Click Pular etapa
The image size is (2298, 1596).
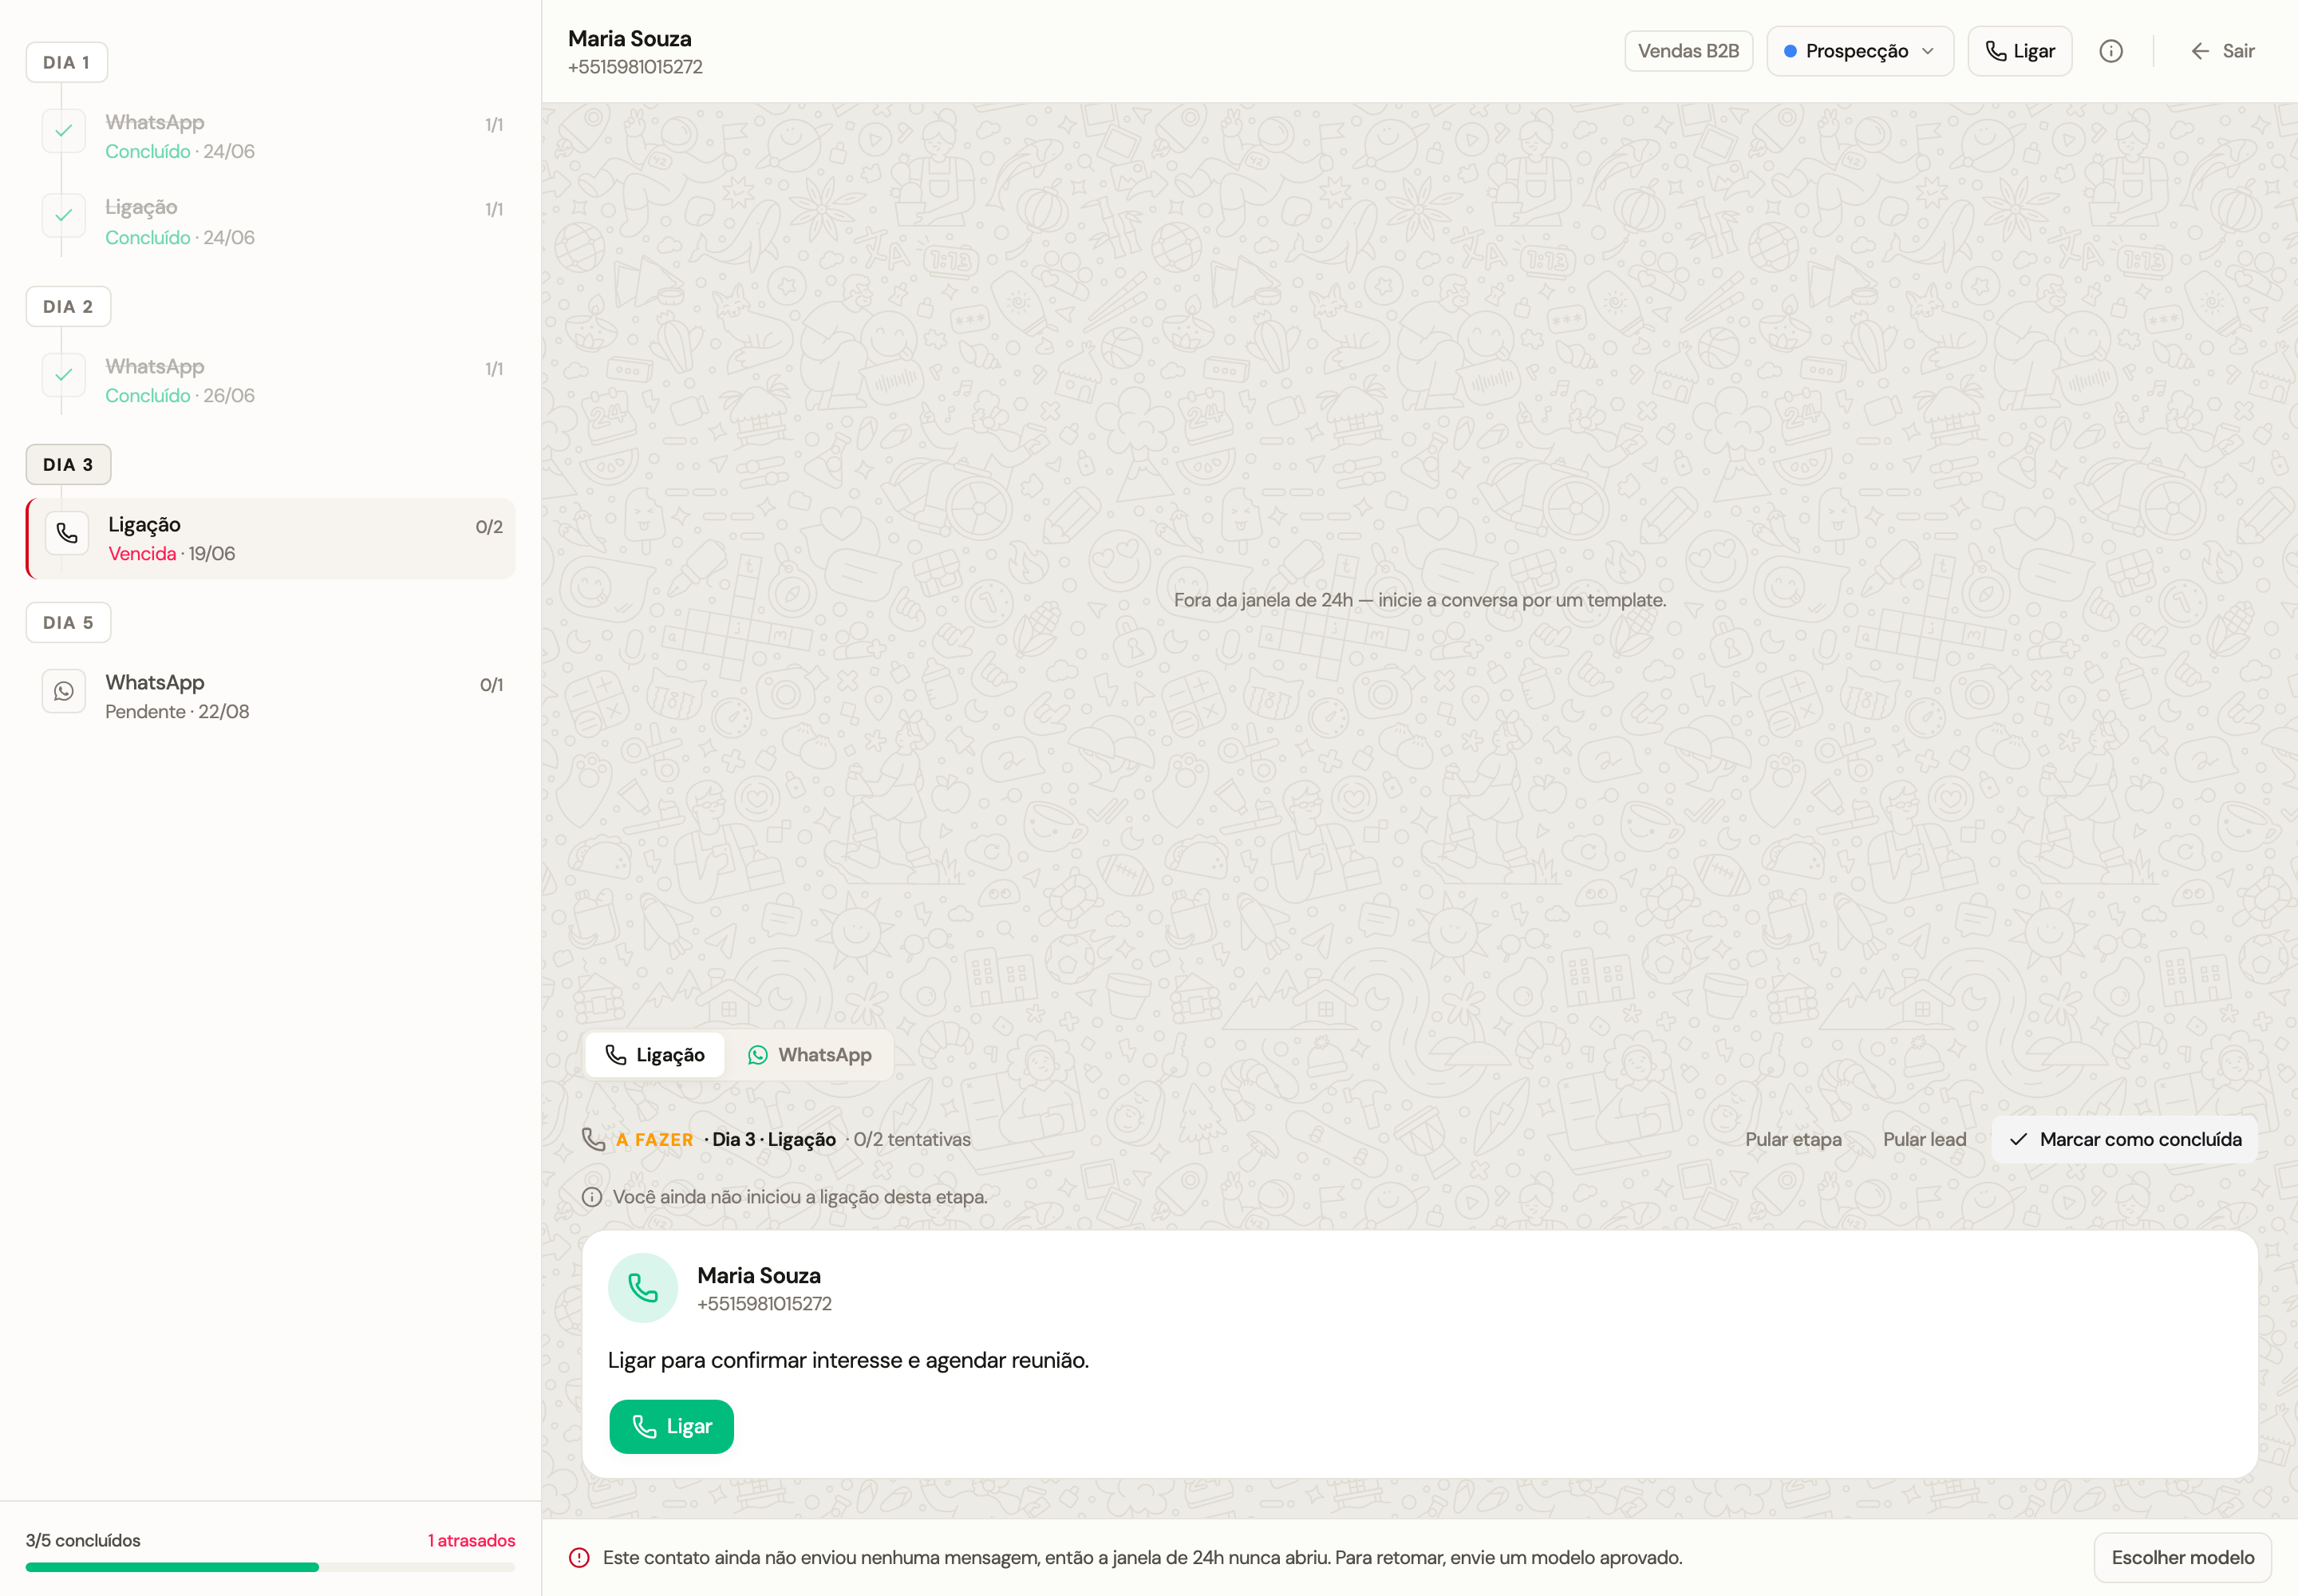tap(1793, 1139)
